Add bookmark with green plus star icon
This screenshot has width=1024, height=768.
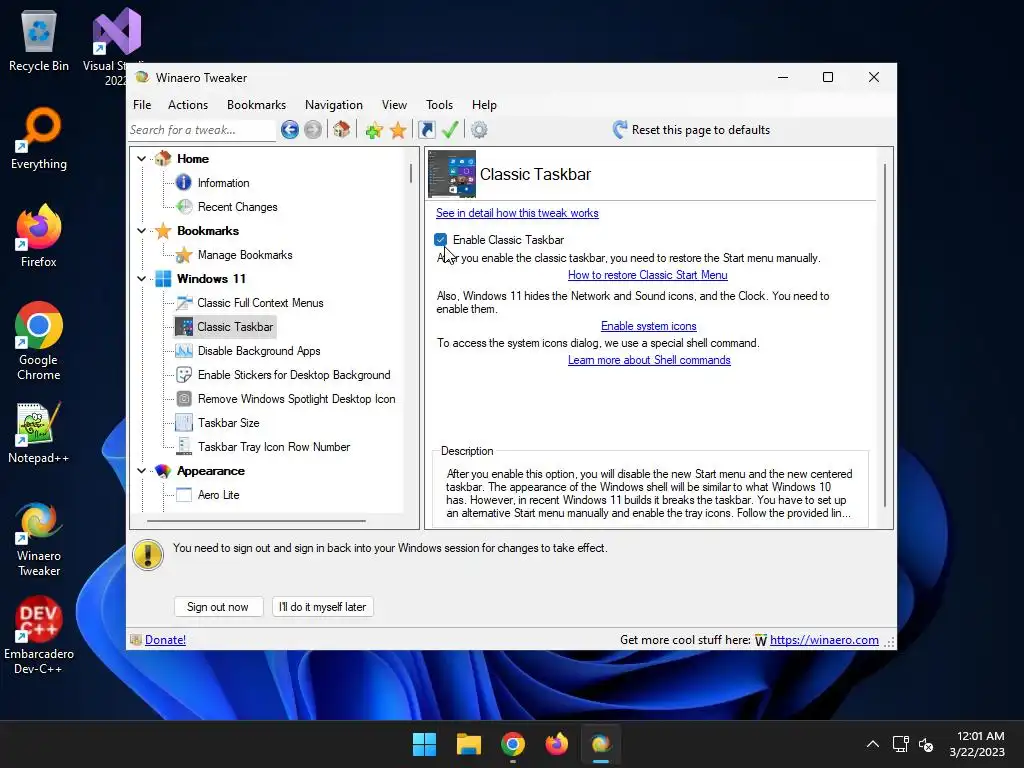374,130
